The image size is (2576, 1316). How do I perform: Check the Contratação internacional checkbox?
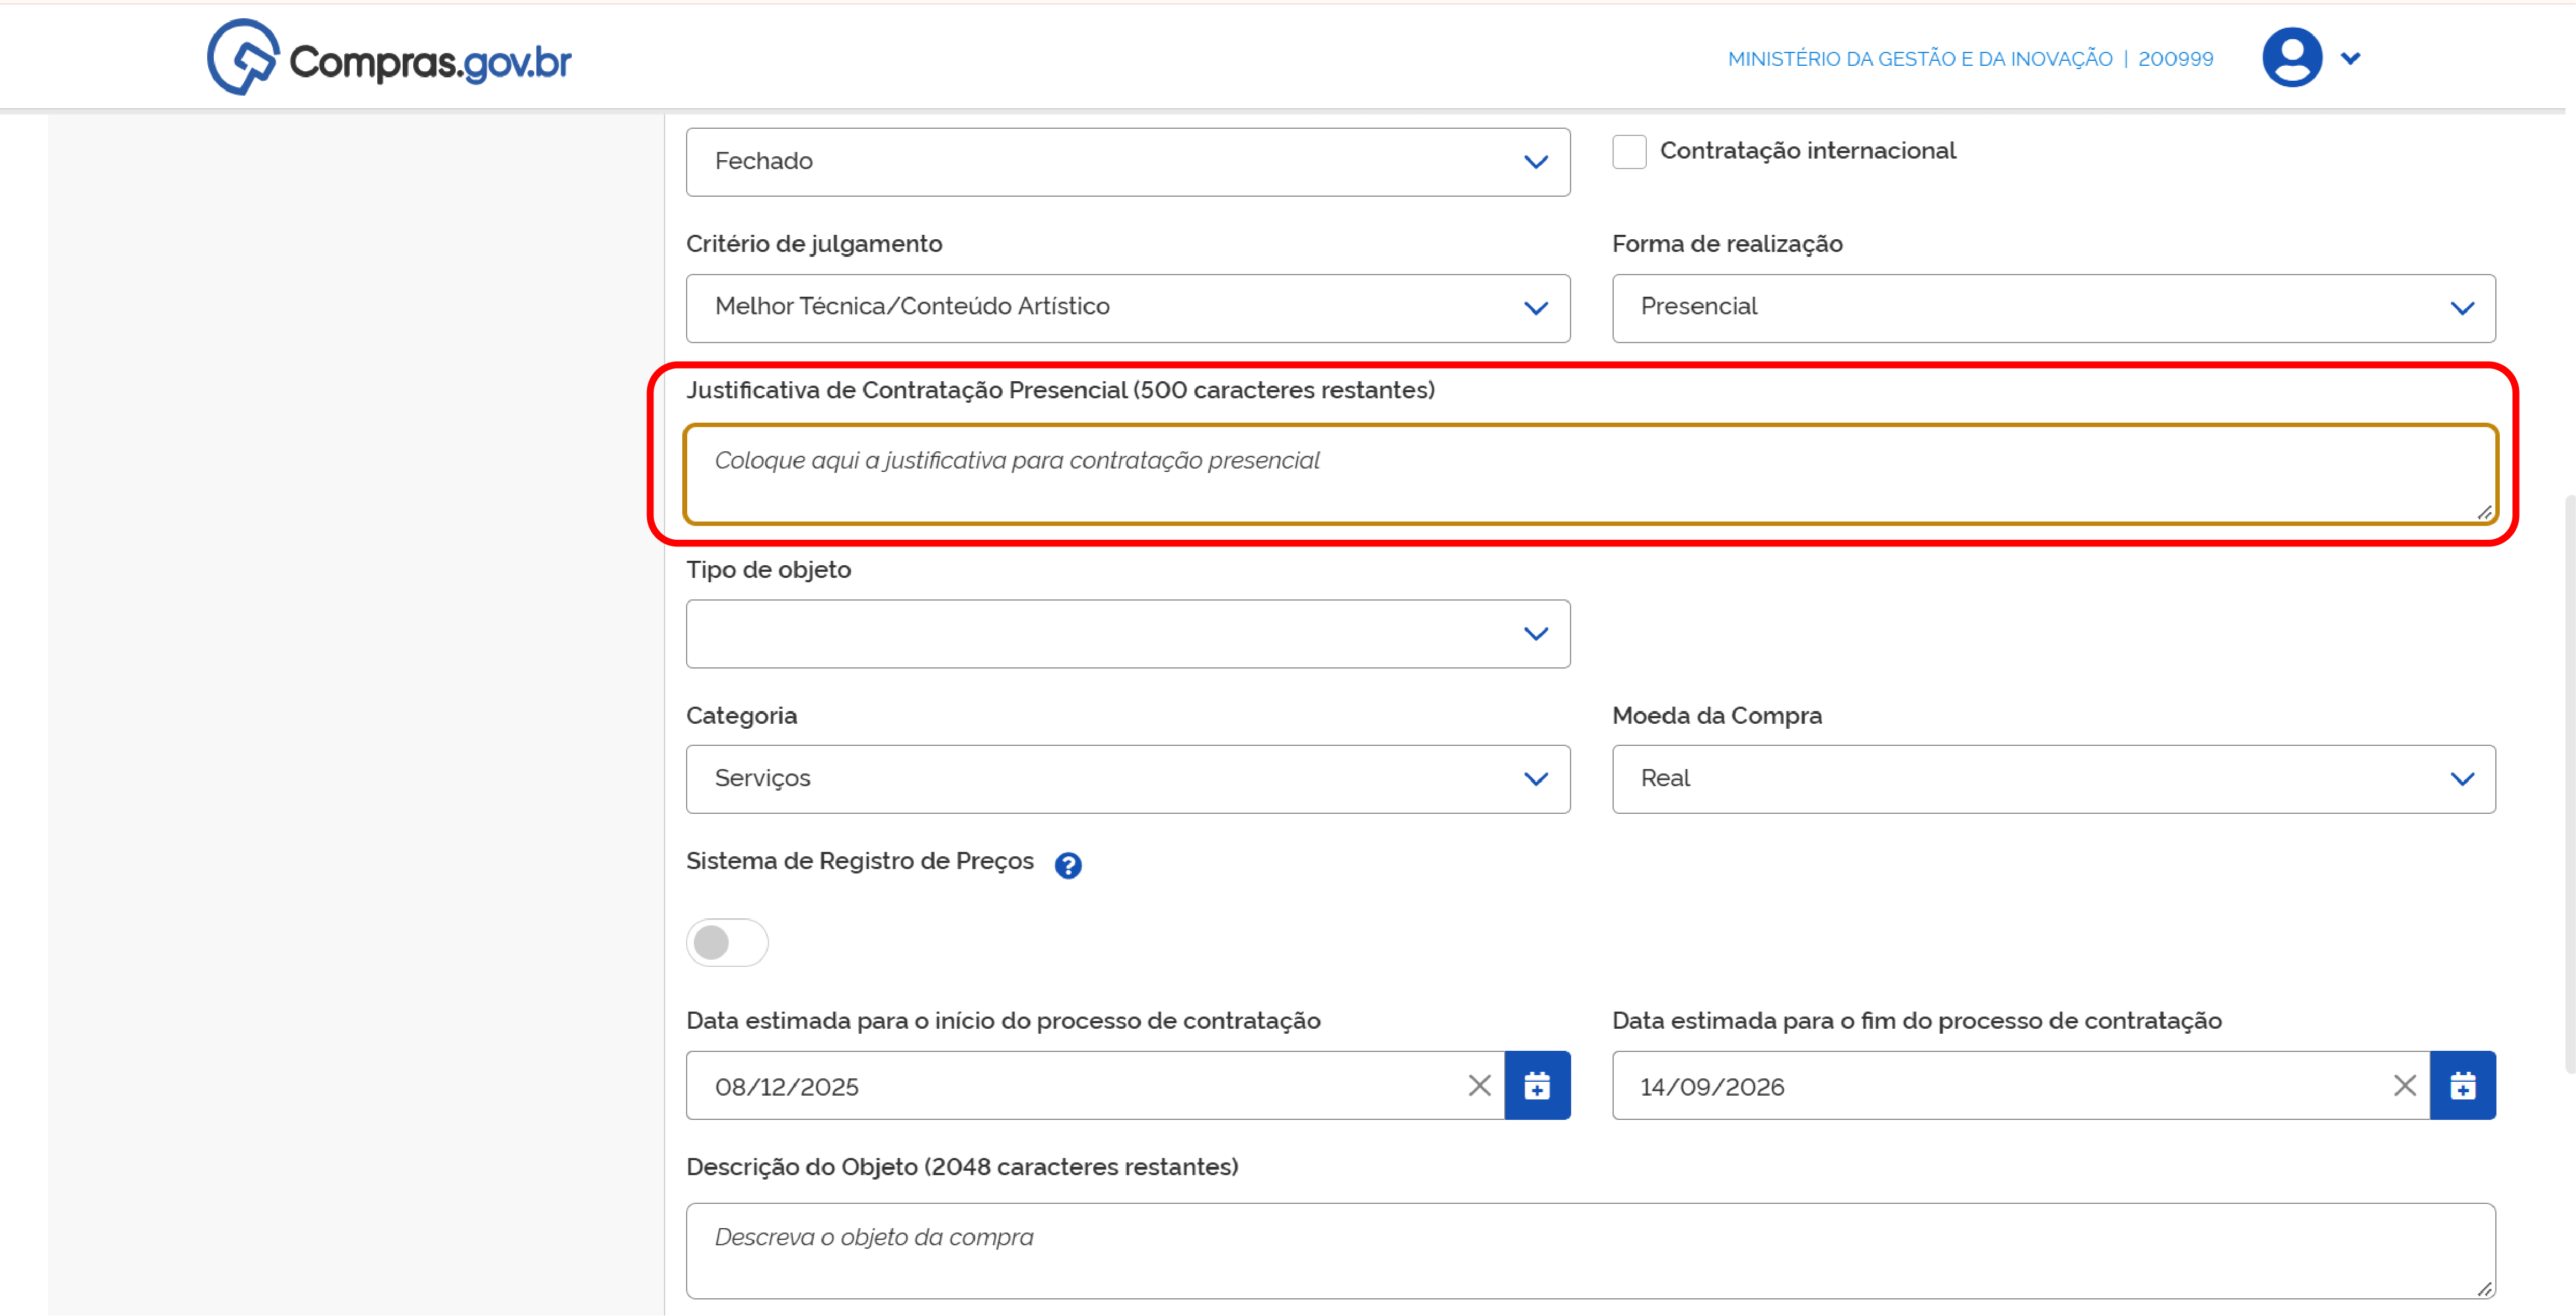click(1629, 152)
